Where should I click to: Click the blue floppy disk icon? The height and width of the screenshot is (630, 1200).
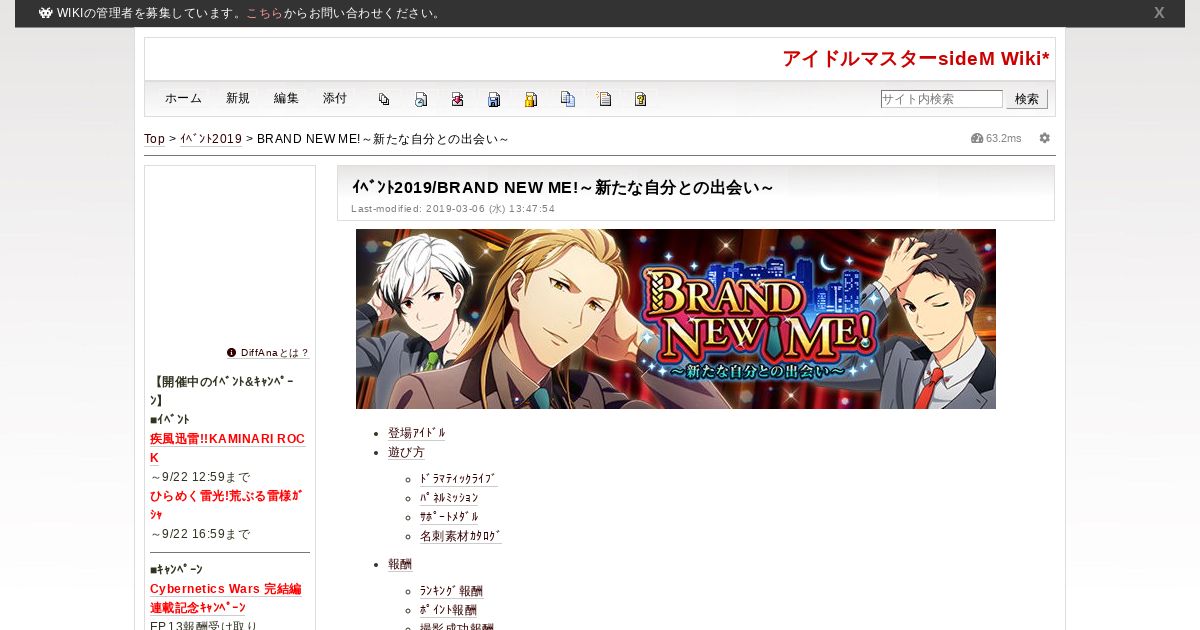pyautogui.click(x=494, y=99)
